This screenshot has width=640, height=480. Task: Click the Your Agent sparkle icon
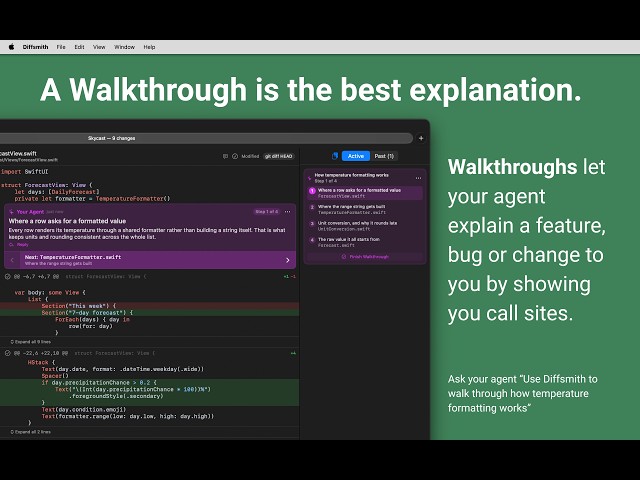[11, 212]
